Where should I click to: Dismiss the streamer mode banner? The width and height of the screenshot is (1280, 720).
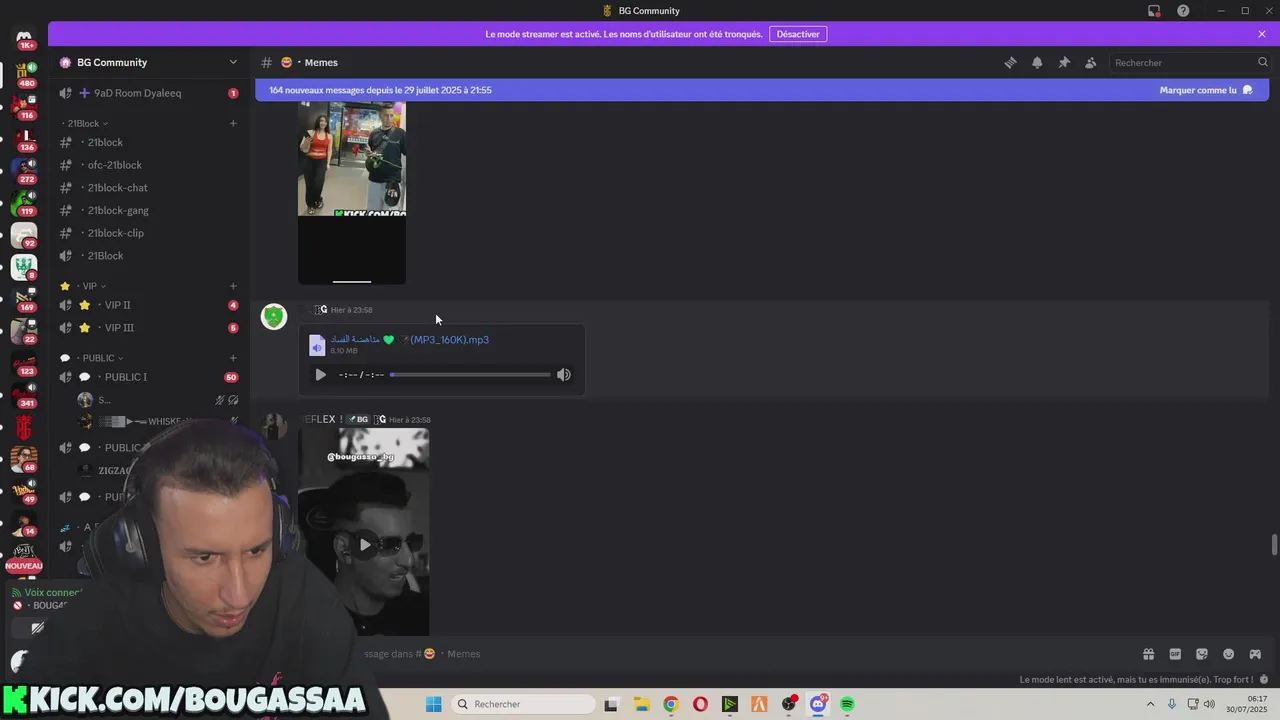tap(1262, 34)
